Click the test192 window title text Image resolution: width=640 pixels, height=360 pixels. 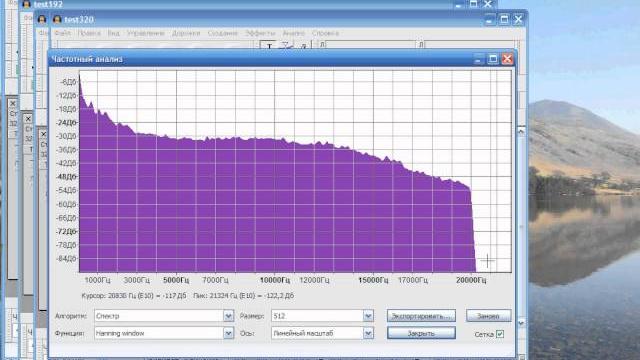pos(48,4)
